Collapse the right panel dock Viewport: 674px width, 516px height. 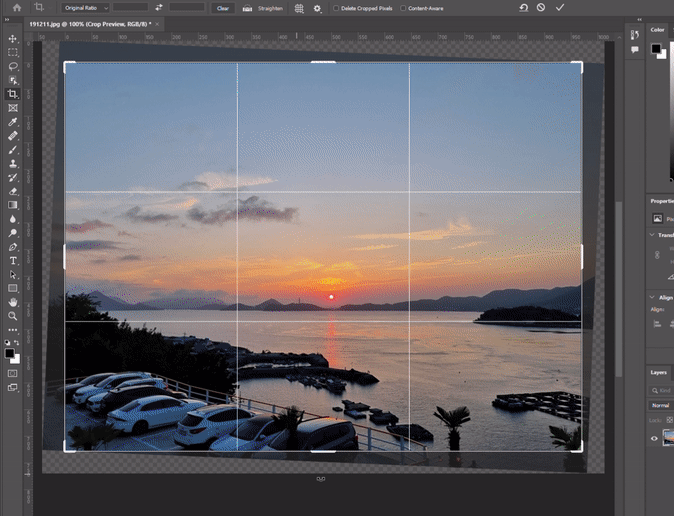[x=639, y=20]
